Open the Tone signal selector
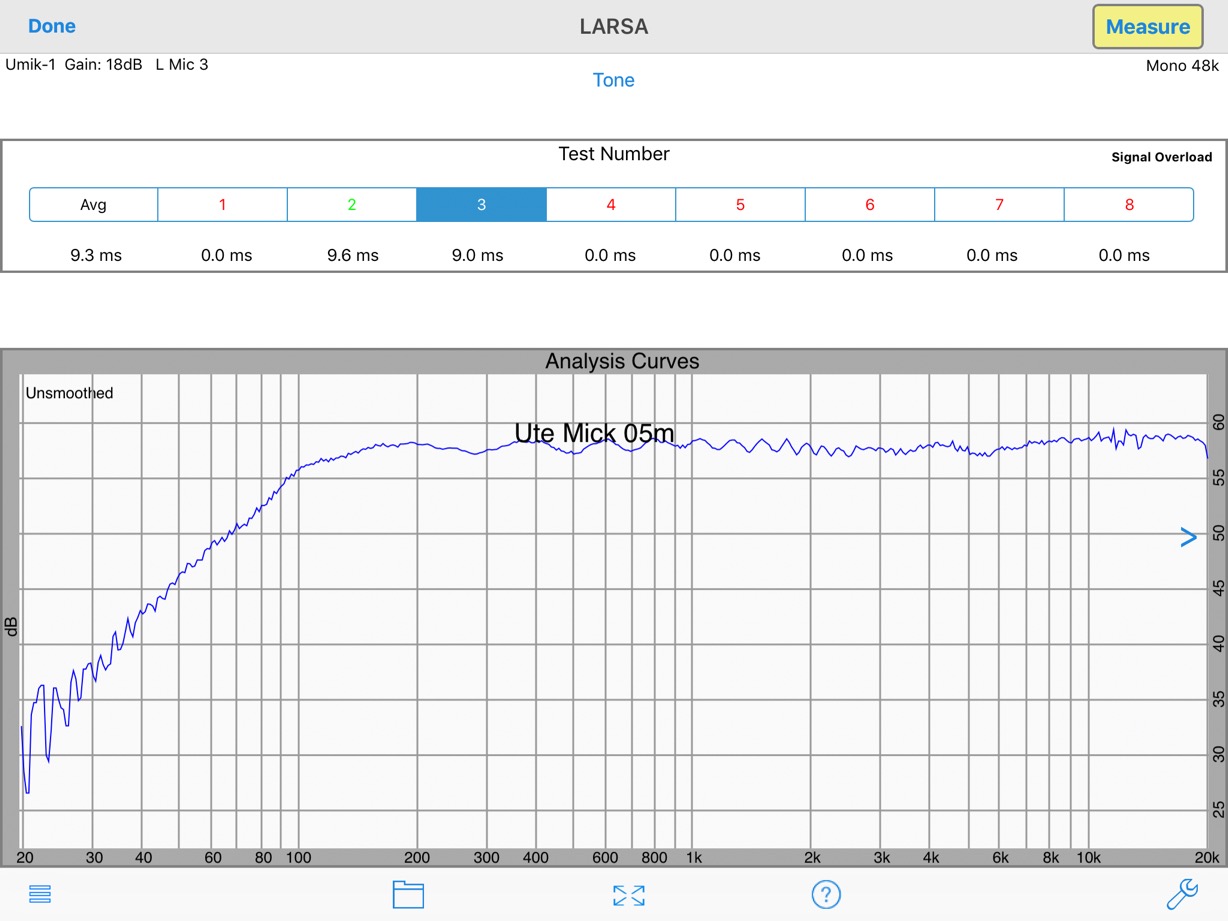The height and width of the screenshot is (921, 1228). click(613, 80)
